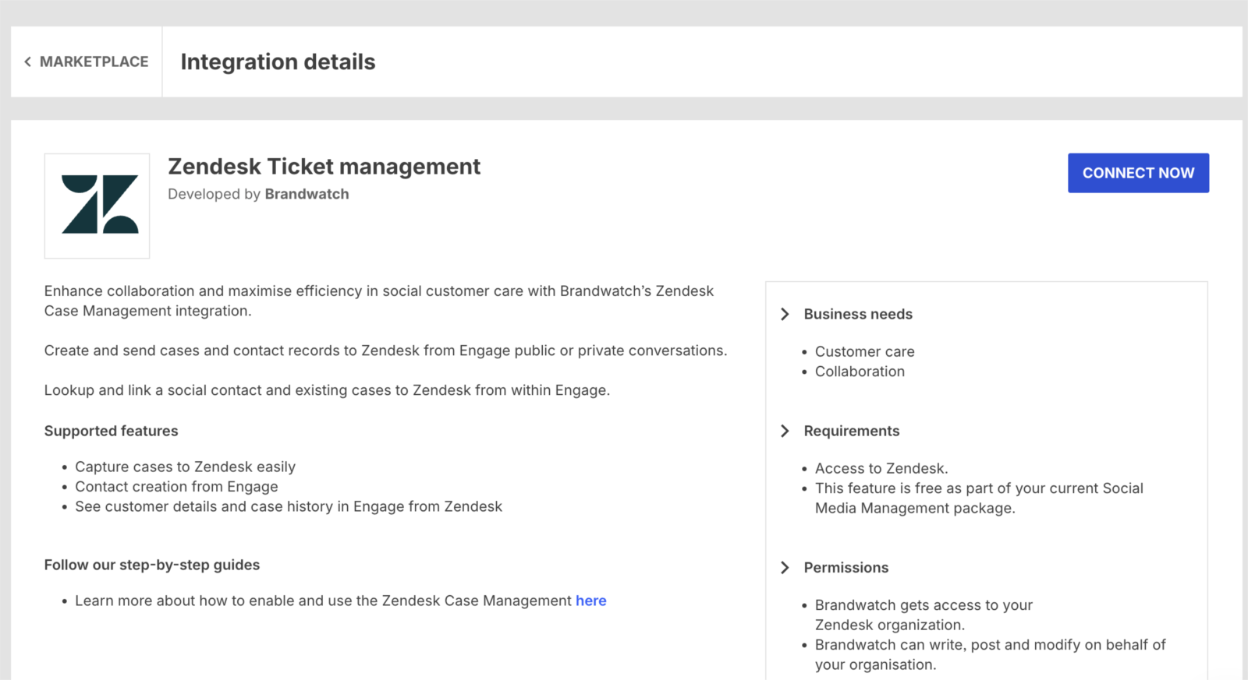1248x680 pixels.
Task: Click 'Brandwatch can write, post and modify' text
Action: click(990, 655)
